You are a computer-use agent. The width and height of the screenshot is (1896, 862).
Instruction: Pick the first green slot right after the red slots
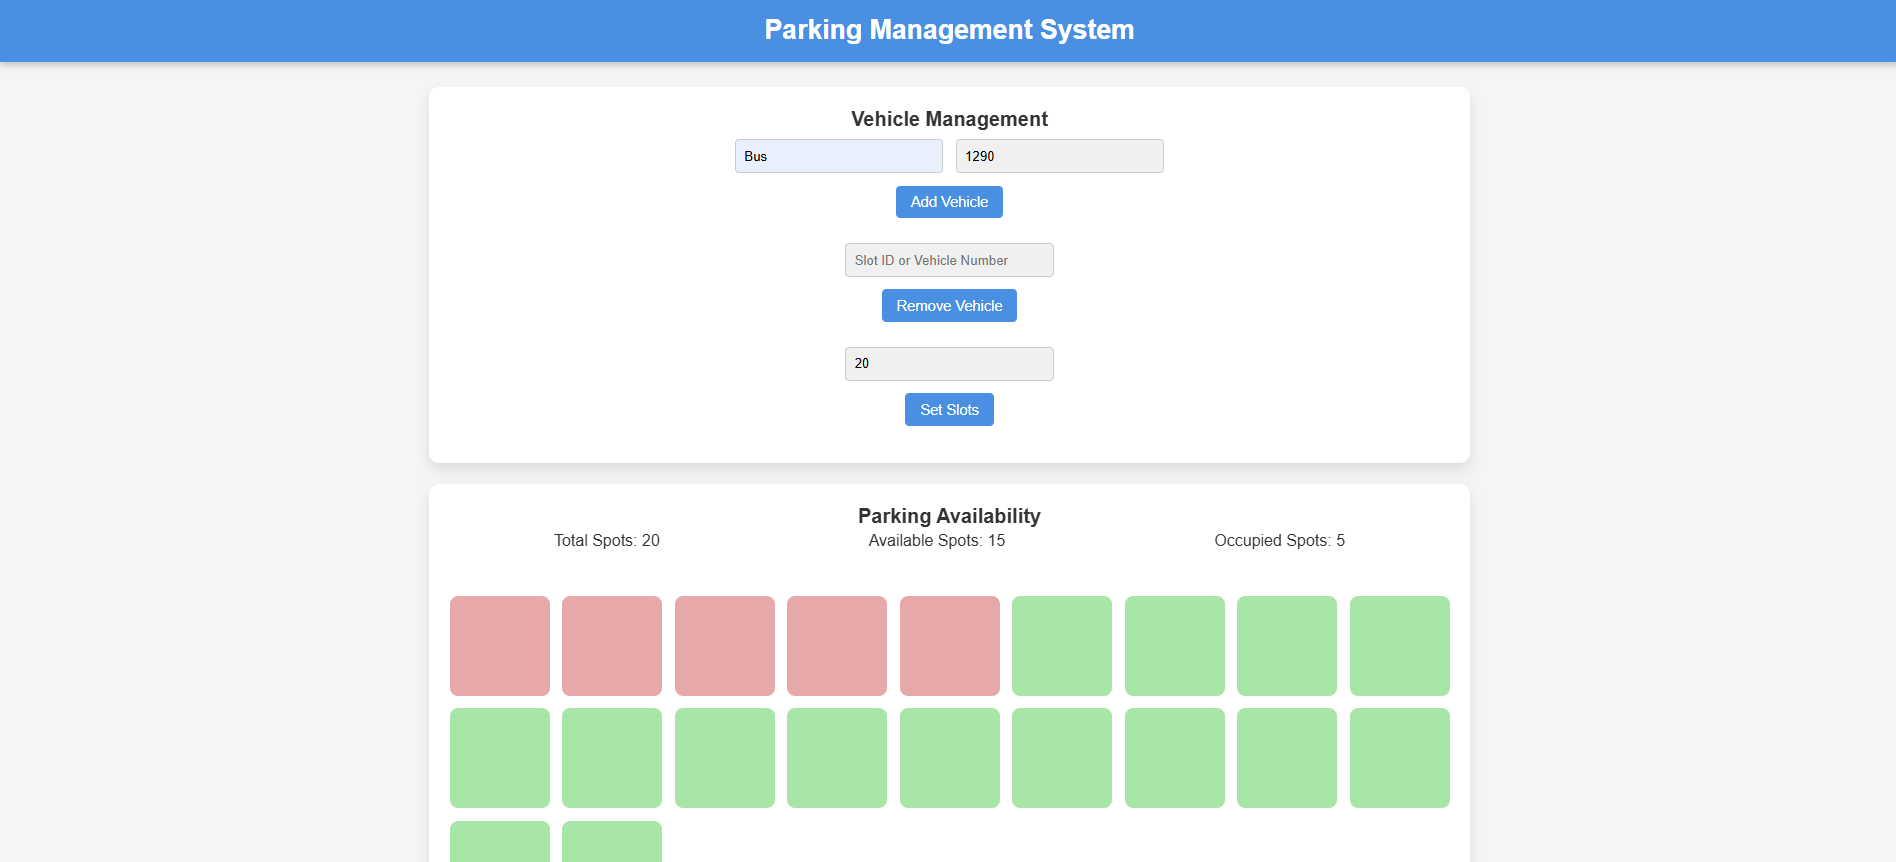(1062, 646)
